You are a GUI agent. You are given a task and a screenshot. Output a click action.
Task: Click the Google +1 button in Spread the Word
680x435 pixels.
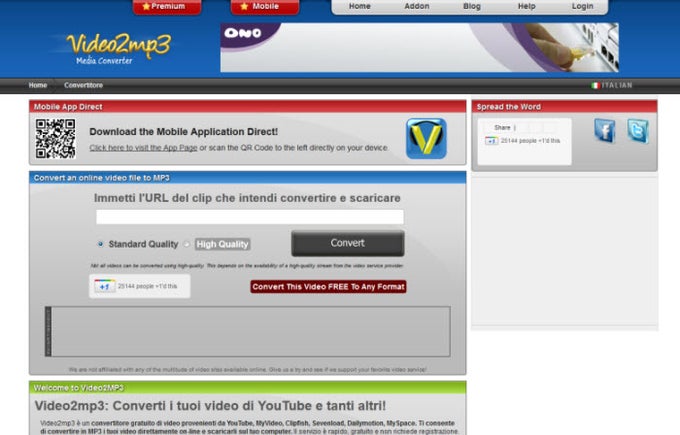coord(491,141)
